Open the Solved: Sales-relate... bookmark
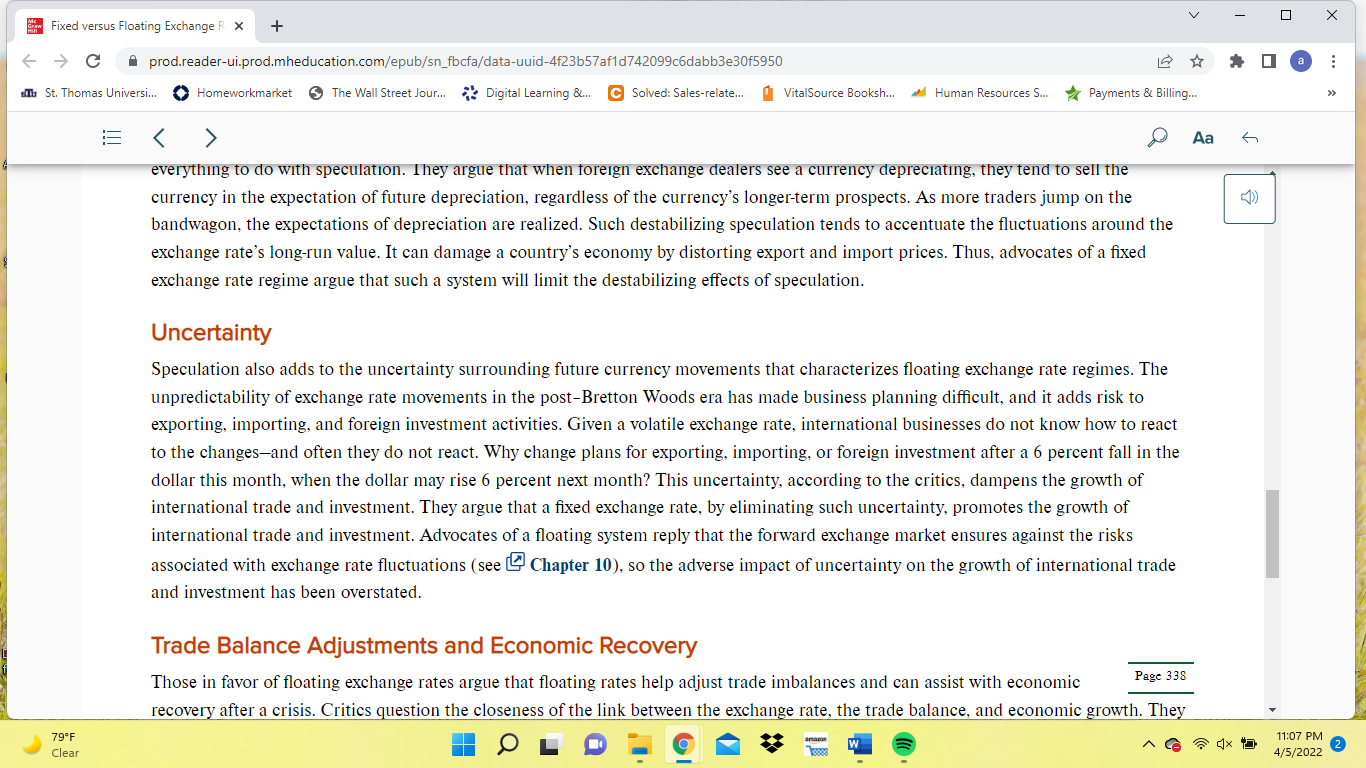 676,93
